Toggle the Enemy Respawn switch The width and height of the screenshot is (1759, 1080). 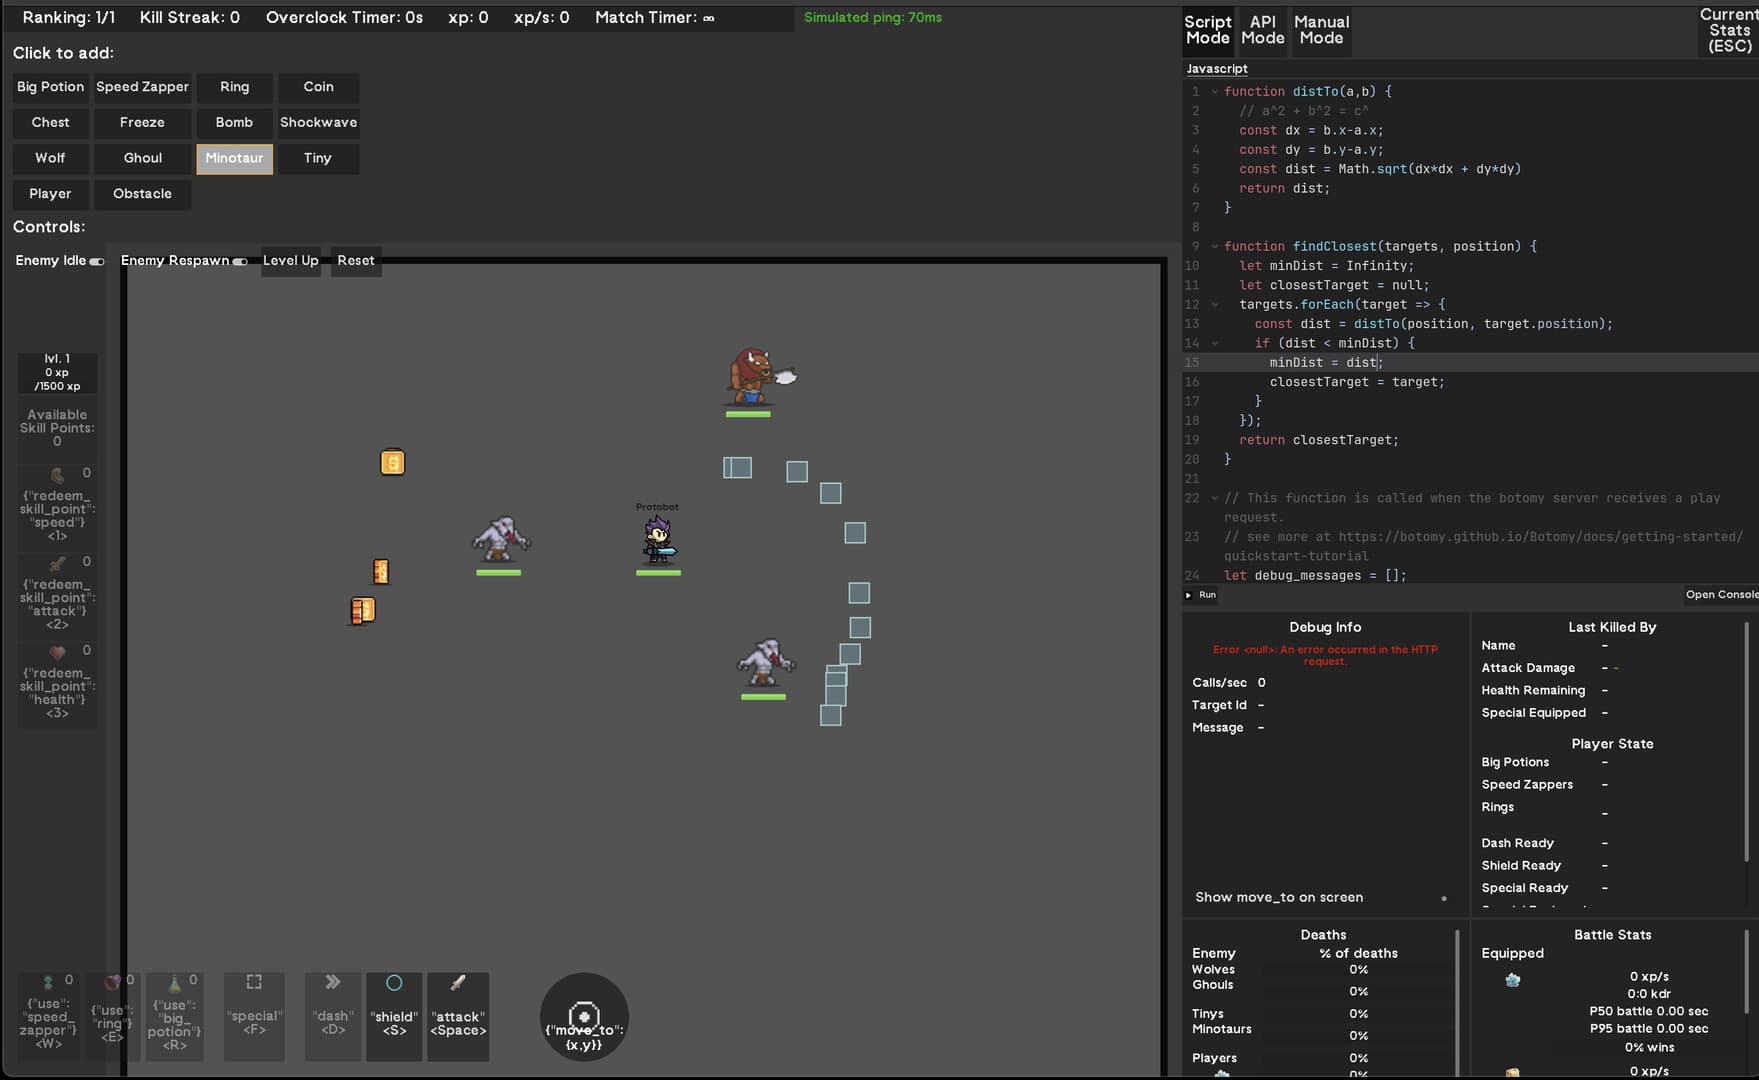click(240, 260)
